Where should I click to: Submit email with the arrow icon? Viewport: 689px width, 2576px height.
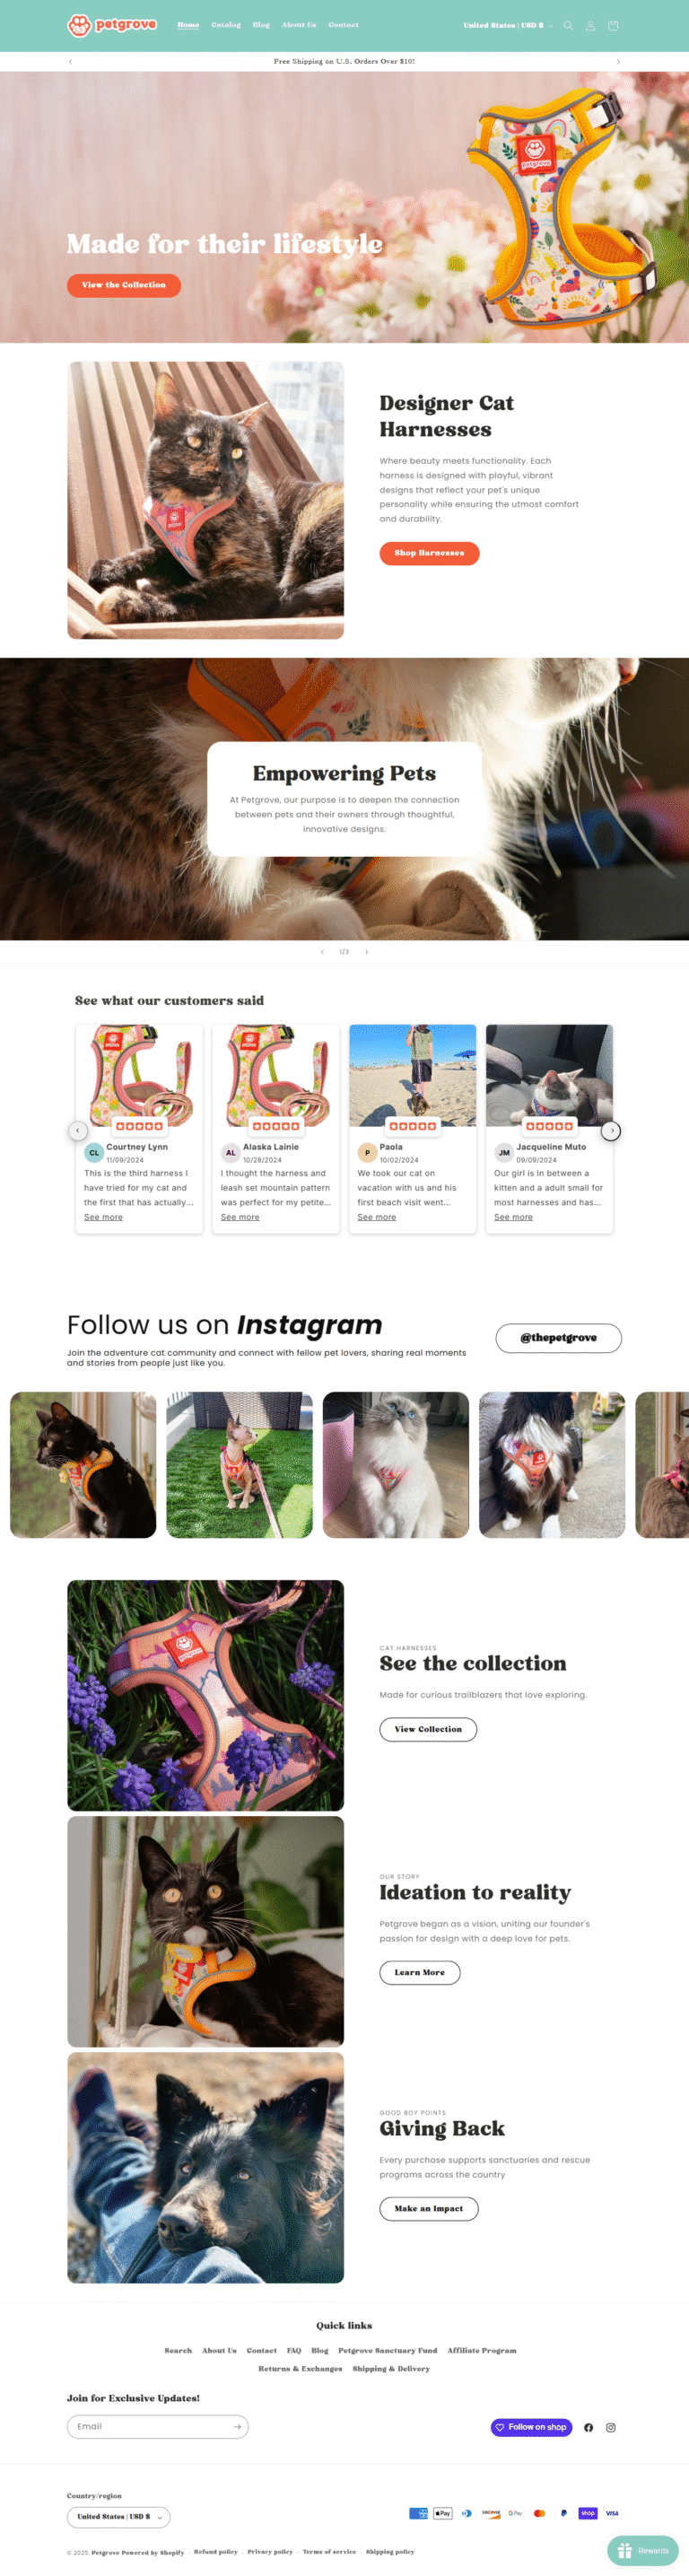coord(237,2426)
